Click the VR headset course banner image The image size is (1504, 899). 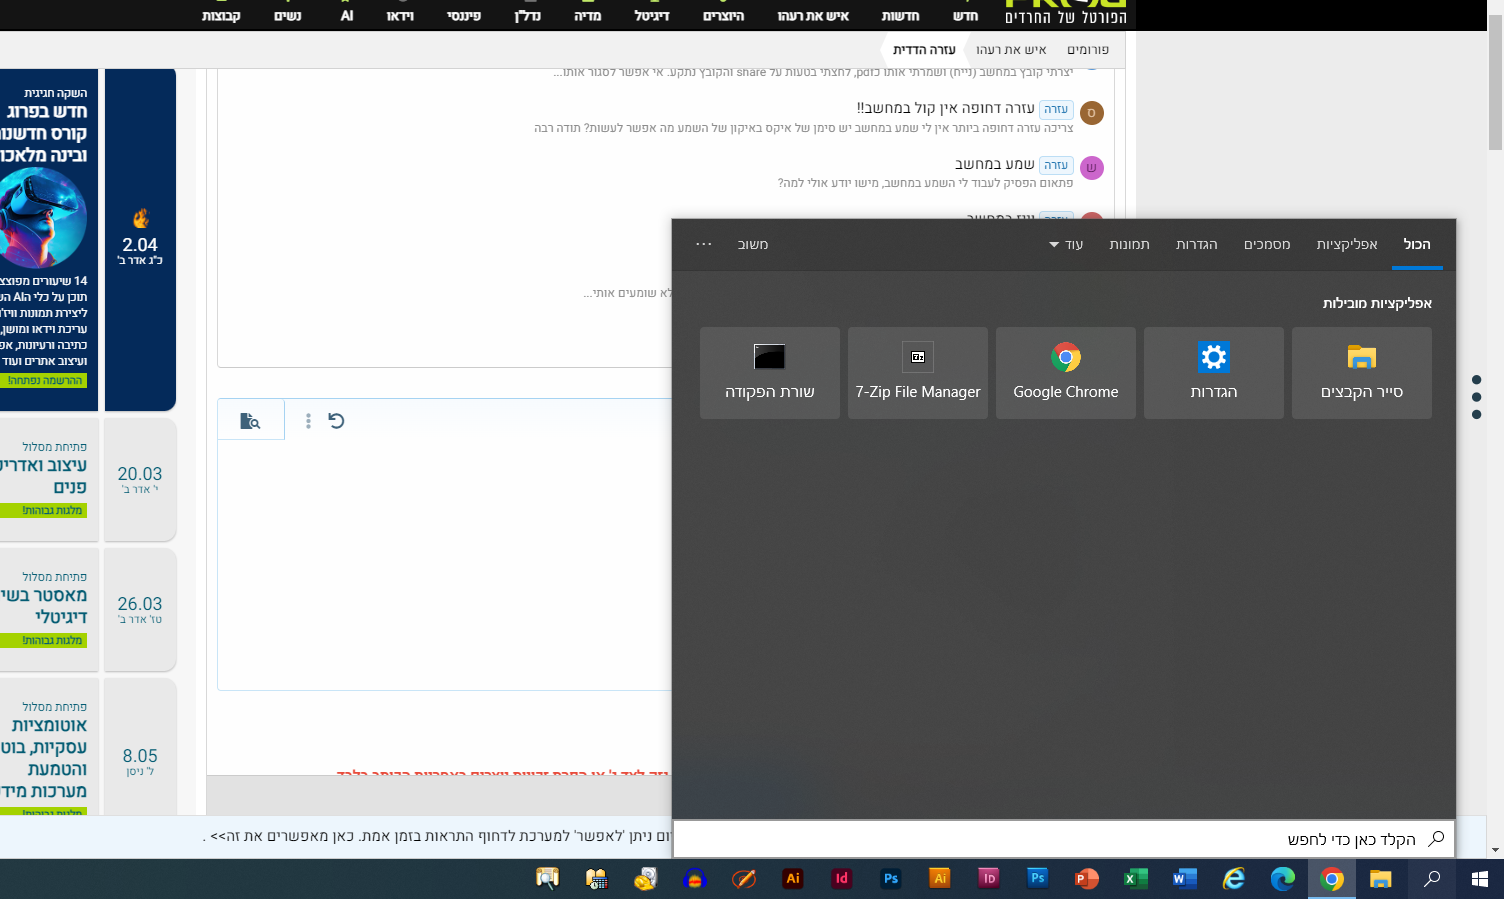(x=42, y=218)
